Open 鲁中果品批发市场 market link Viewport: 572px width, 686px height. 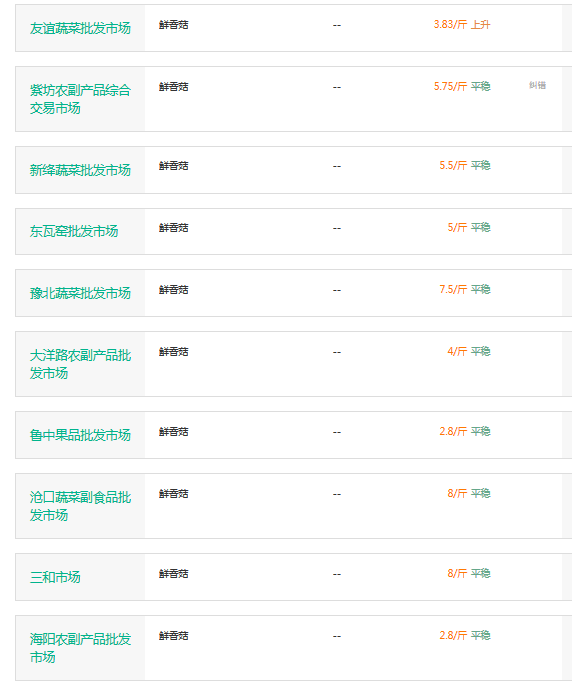click(80, 435)
